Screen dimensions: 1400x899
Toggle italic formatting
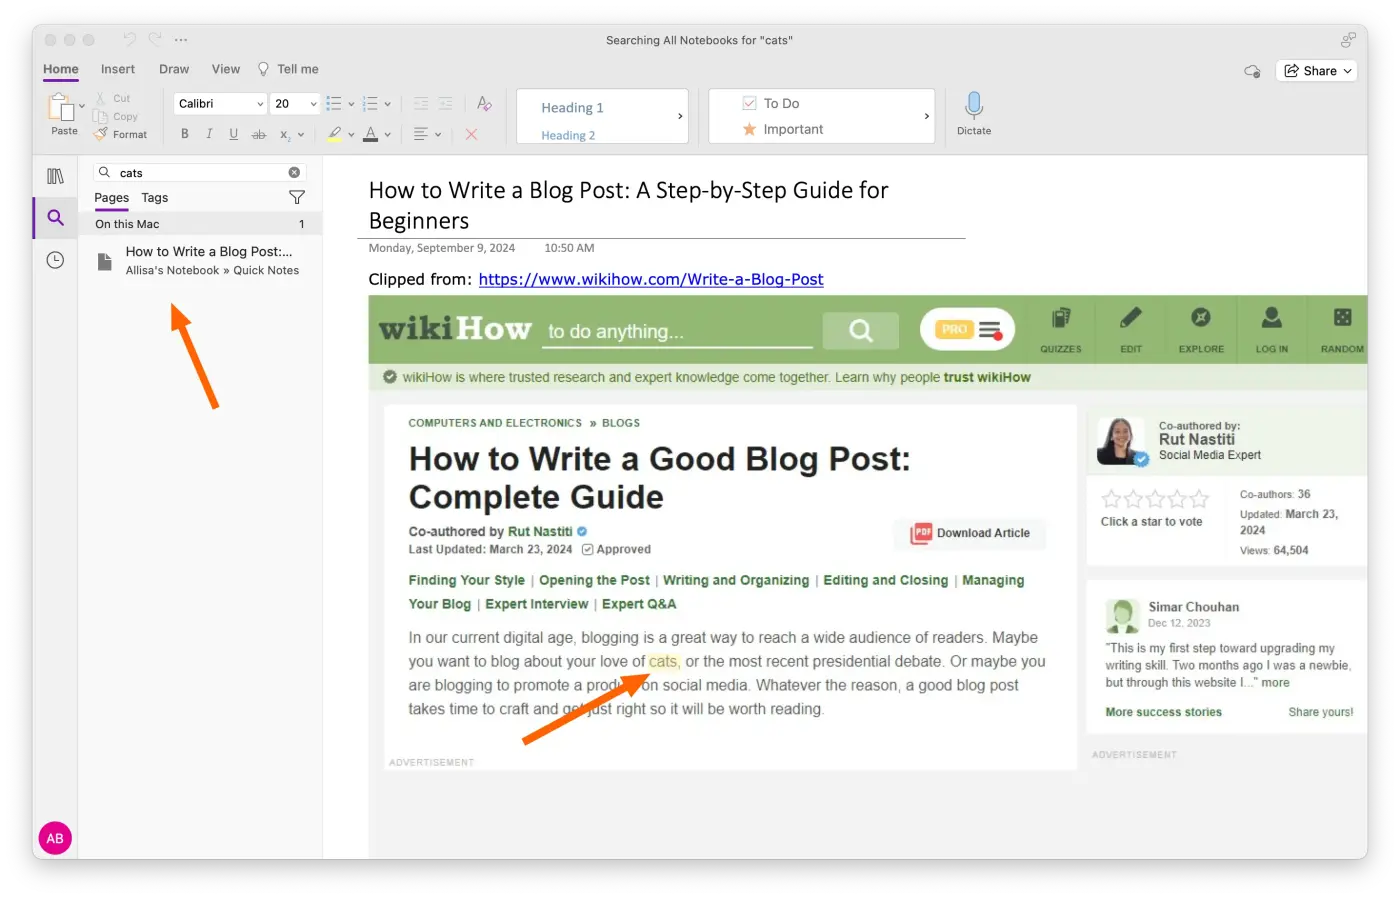[209, 134]
